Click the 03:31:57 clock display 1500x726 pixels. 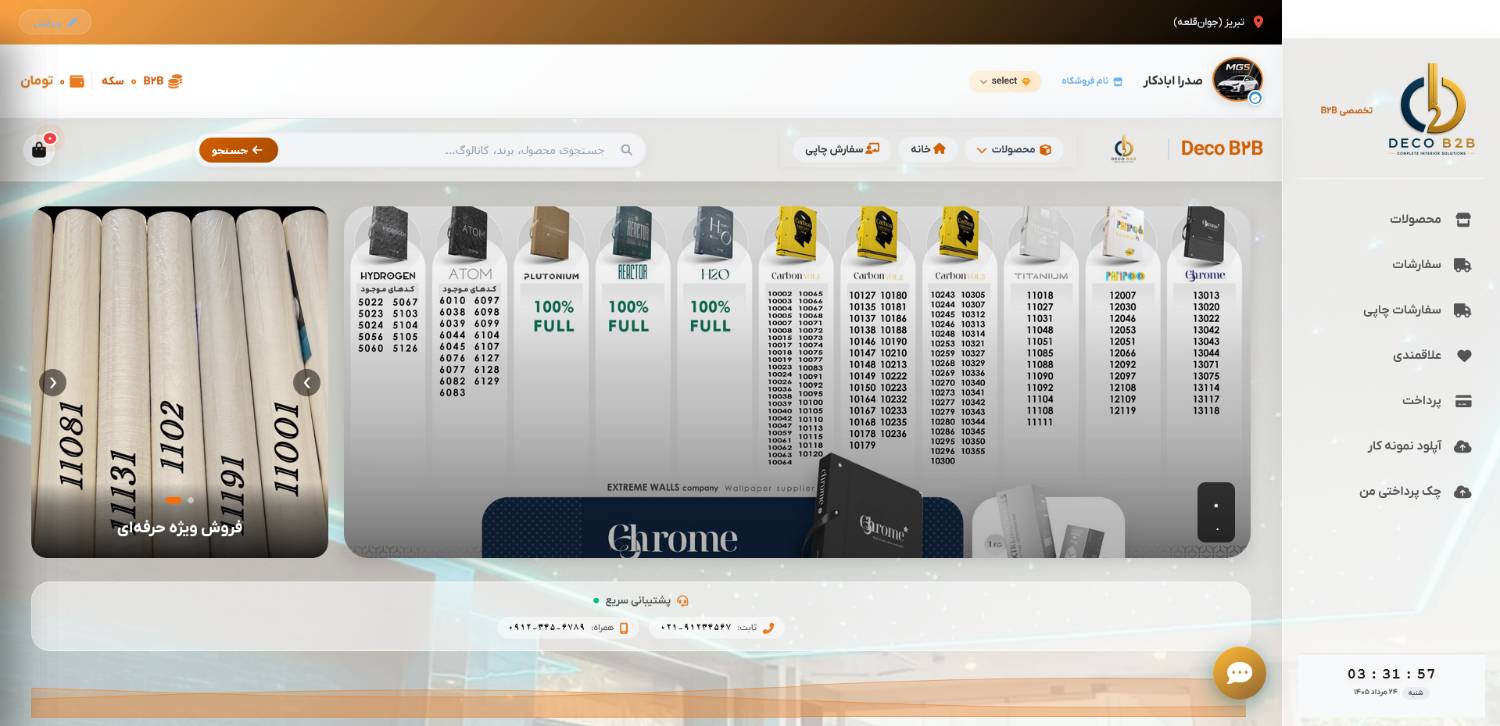[x=1391, y=674]
